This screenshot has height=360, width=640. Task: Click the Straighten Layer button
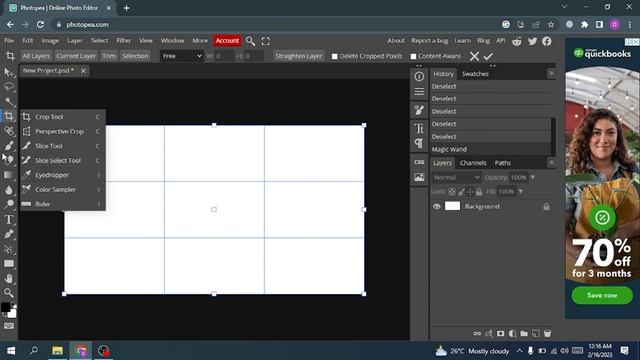pos(299,56)
